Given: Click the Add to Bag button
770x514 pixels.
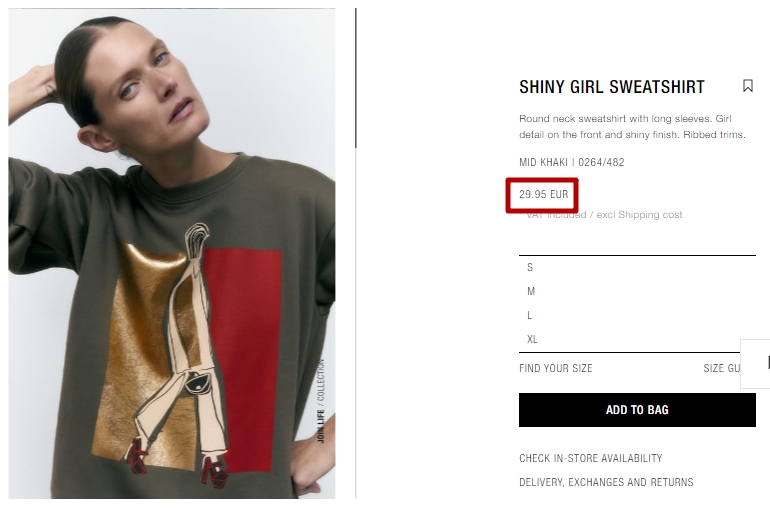Looking at the screenshot, I should coord(637,410).
